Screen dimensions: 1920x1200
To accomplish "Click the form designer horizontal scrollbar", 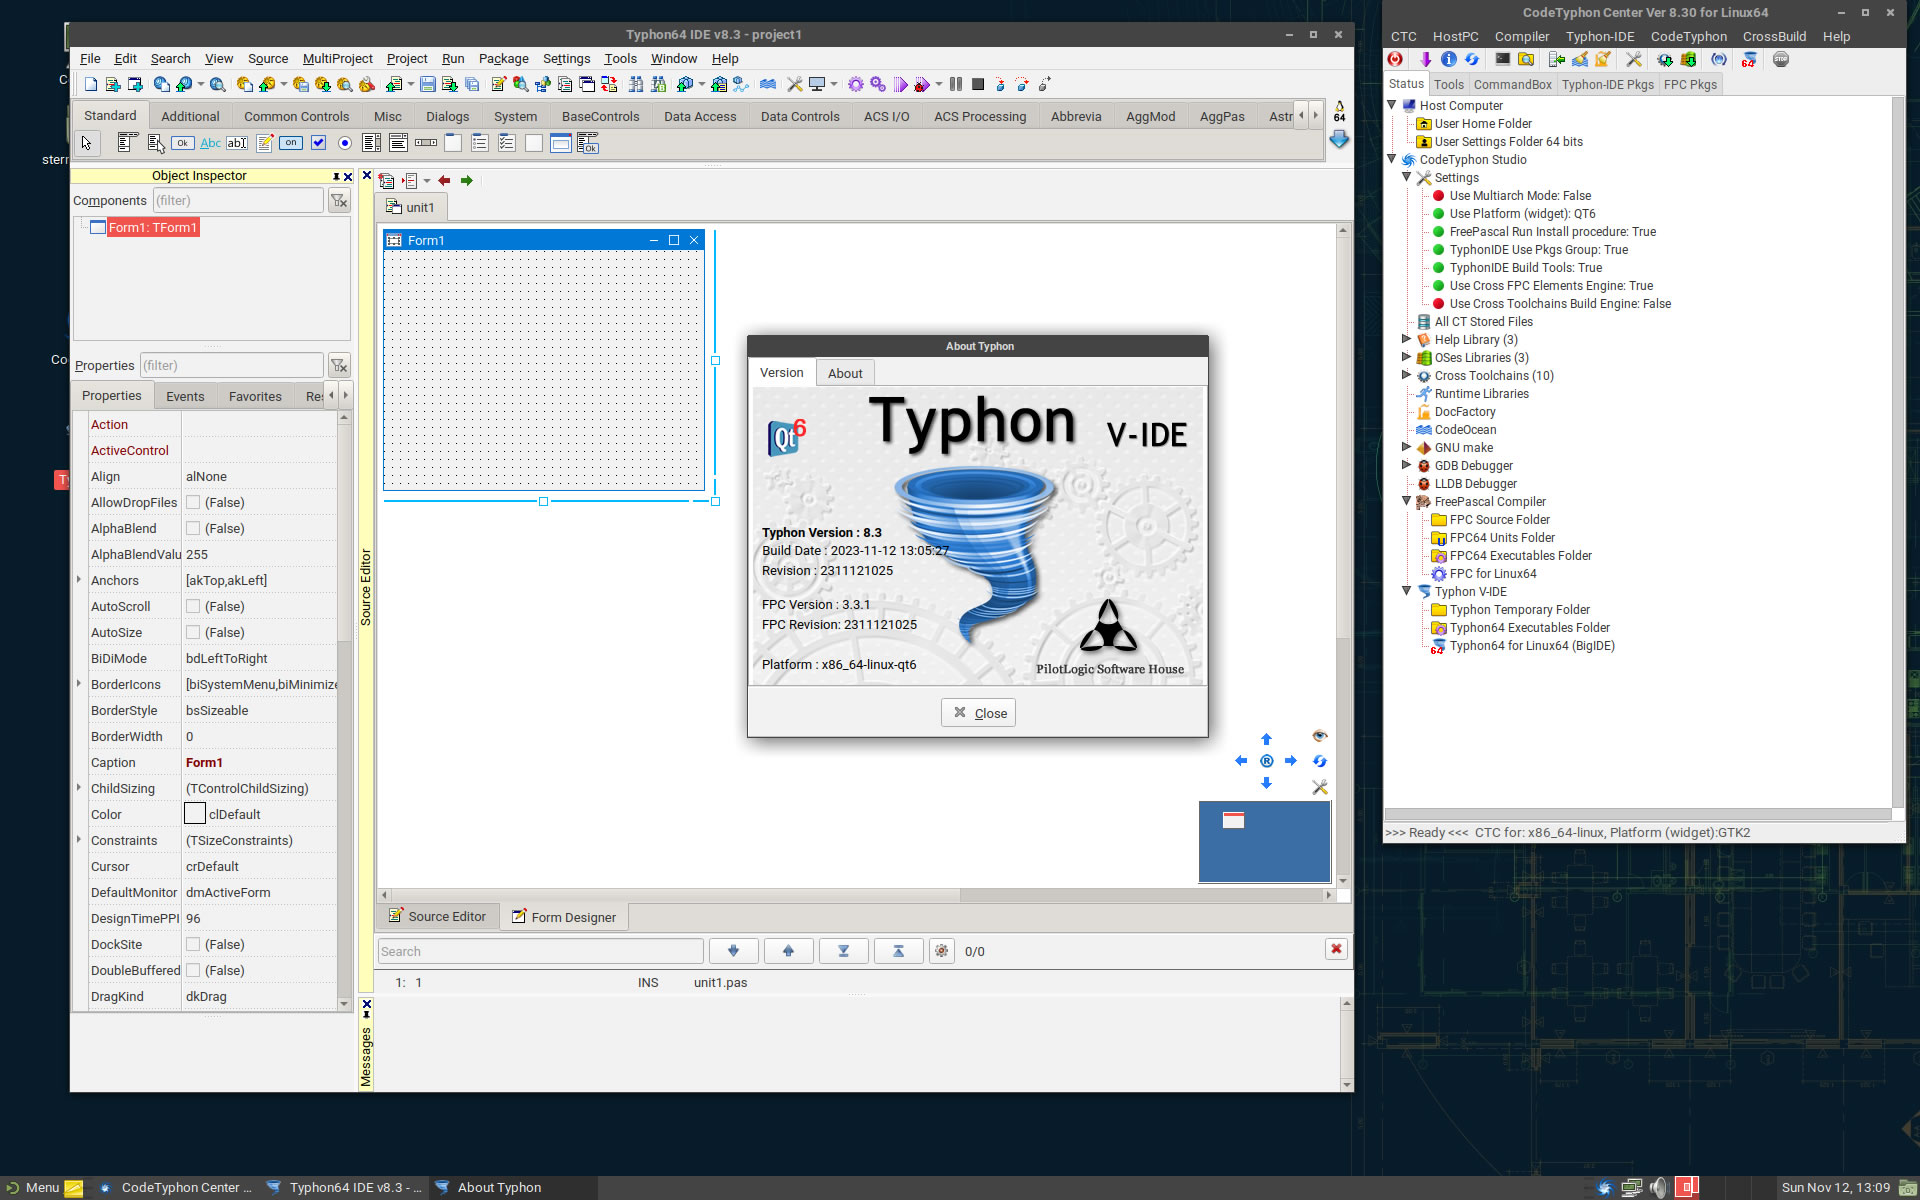I will coord(855,895).
